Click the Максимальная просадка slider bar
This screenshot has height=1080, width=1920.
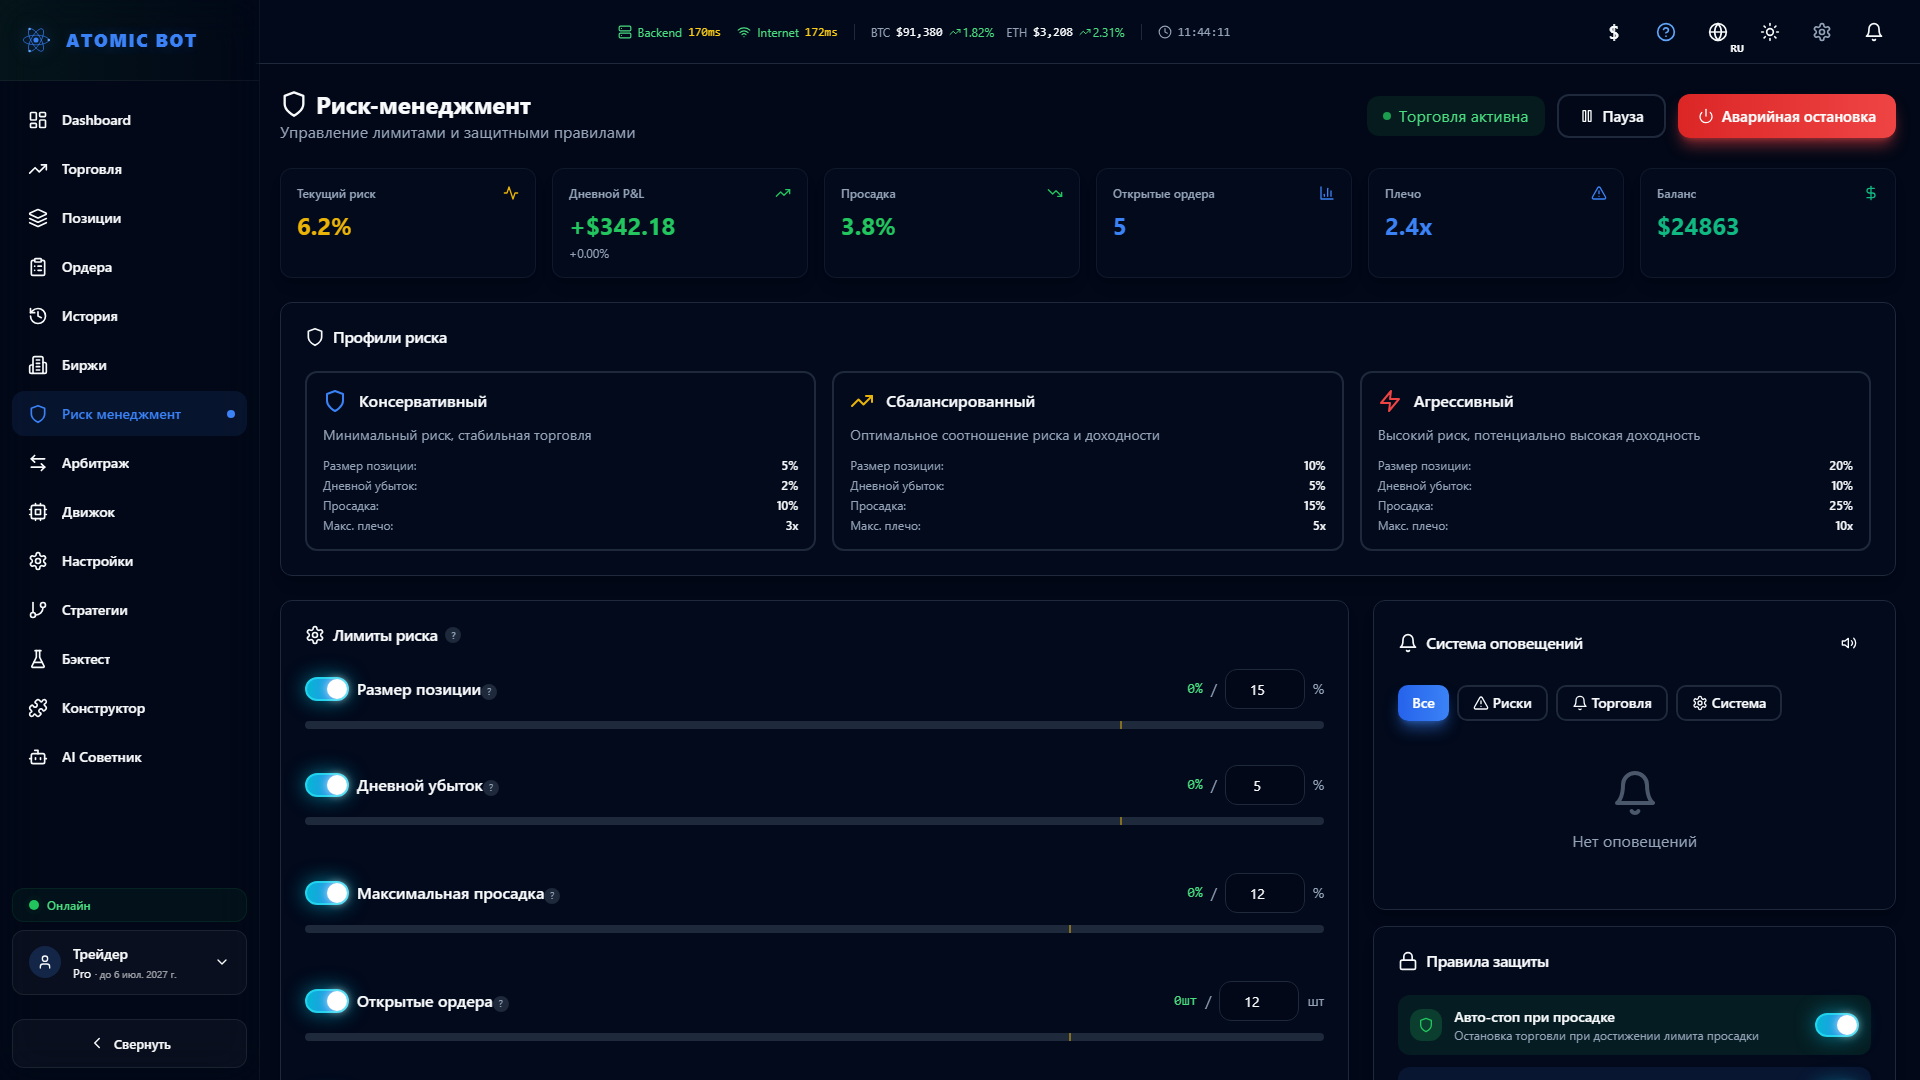pyautogui.click(x=814, y=929)
